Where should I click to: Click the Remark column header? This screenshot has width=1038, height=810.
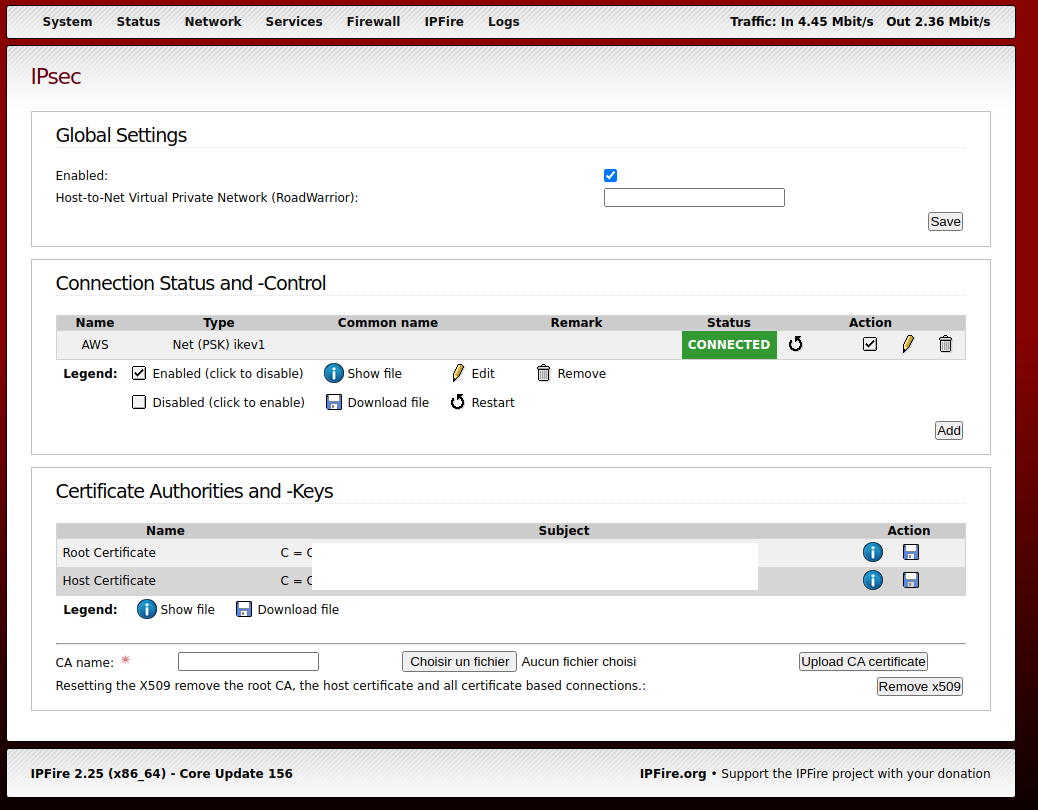577,322
